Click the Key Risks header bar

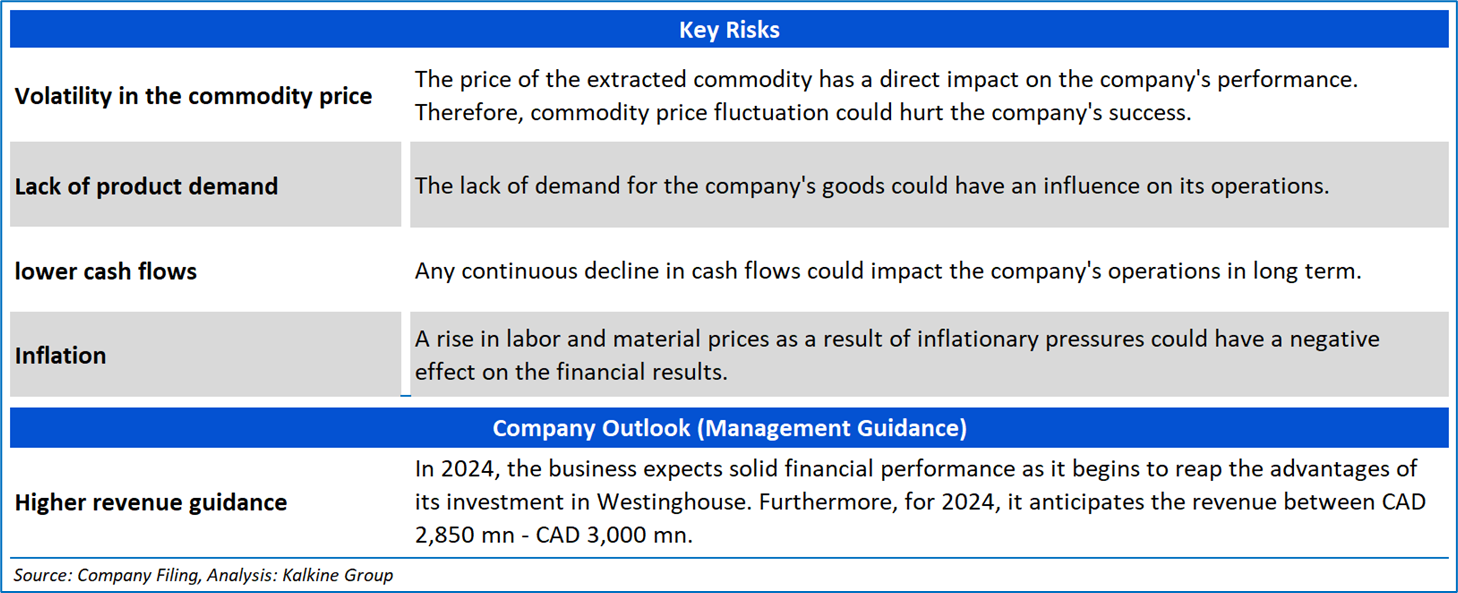click(729, 30)
